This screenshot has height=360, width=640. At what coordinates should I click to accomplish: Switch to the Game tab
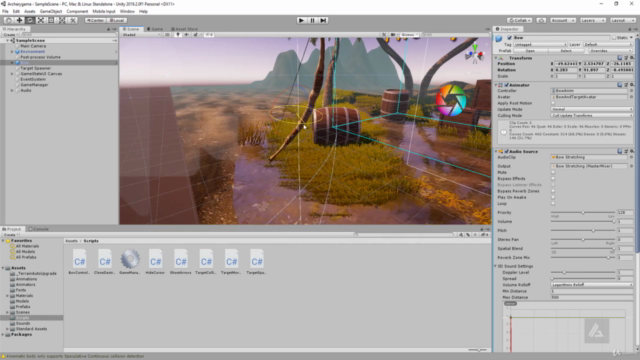click(x=155, y=29)
